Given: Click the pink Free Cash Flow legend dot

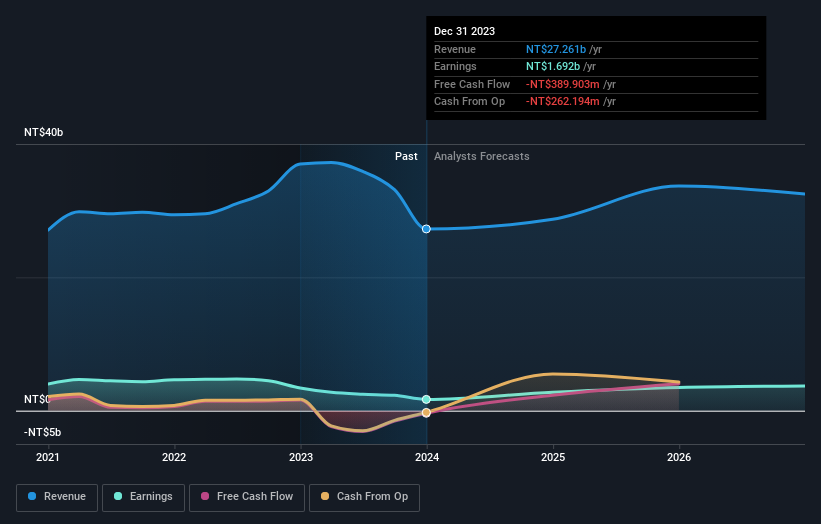Looking at the screenshot, I should 205,496.
